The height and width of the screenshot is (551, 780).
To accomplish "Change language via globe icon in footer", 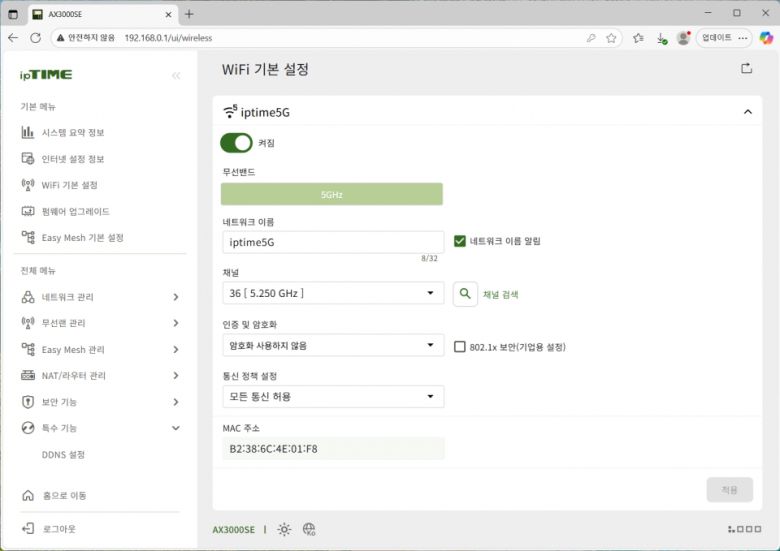I will coord(309,530).
